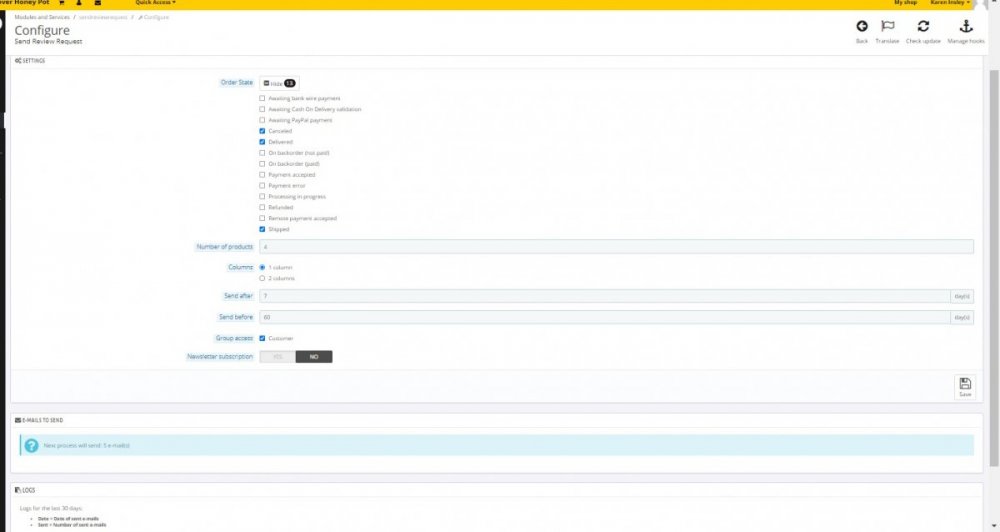Open the shopping cart icon in top bar
This screenshot has width=1000, height=532.
tap(61, 3)
